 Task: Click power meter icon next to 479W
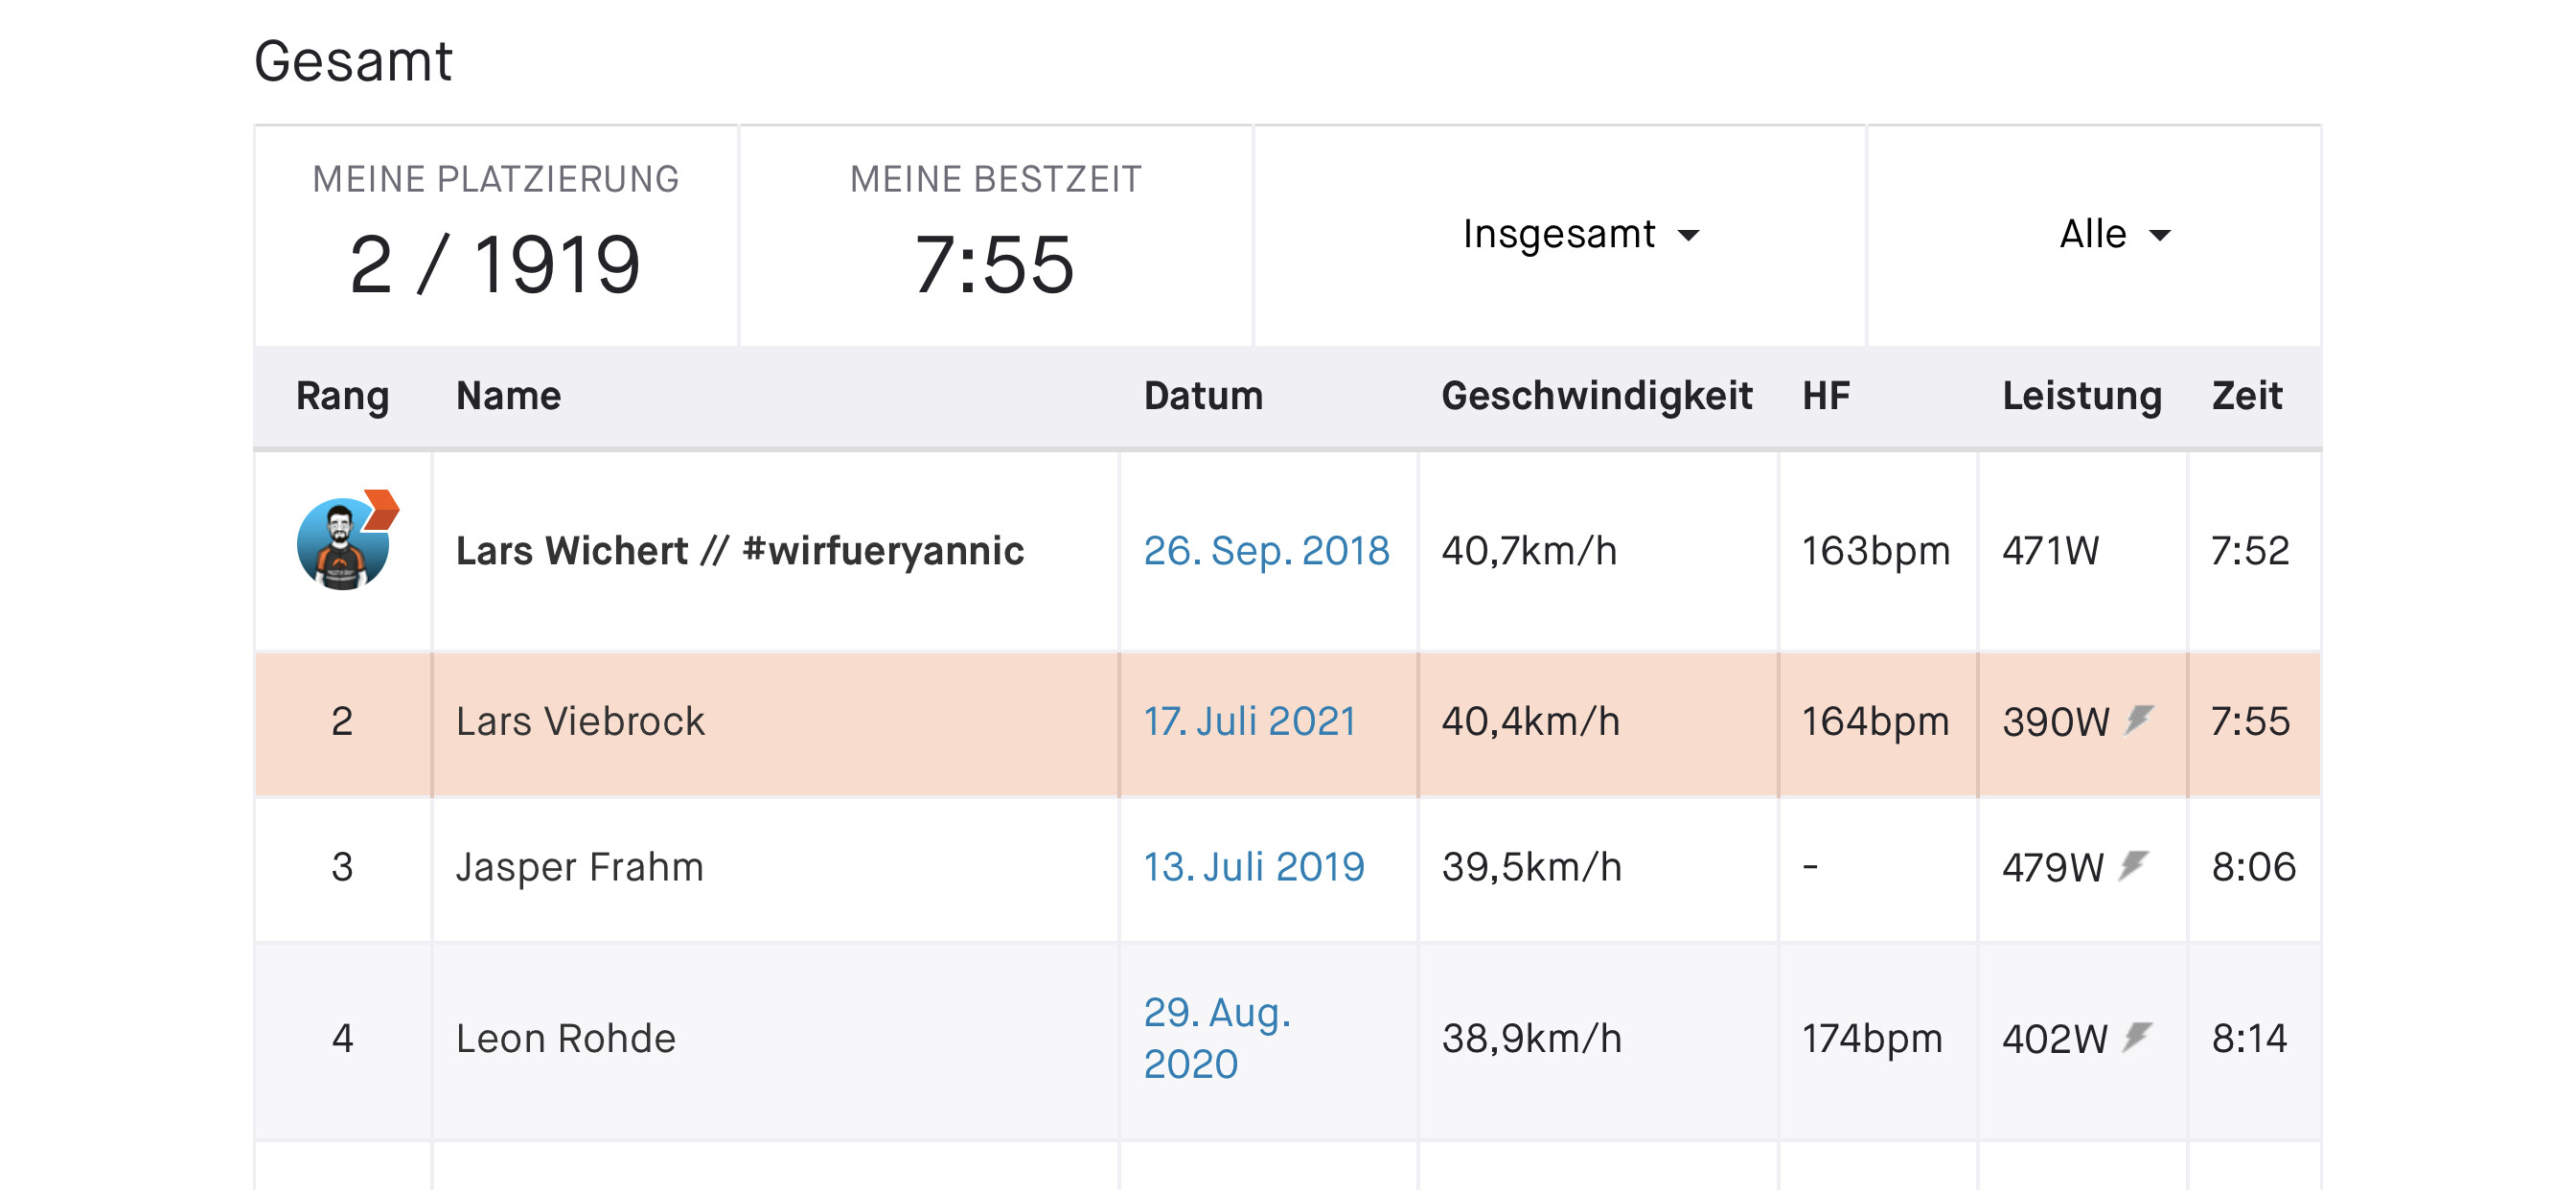click(x=2133, y=865)
